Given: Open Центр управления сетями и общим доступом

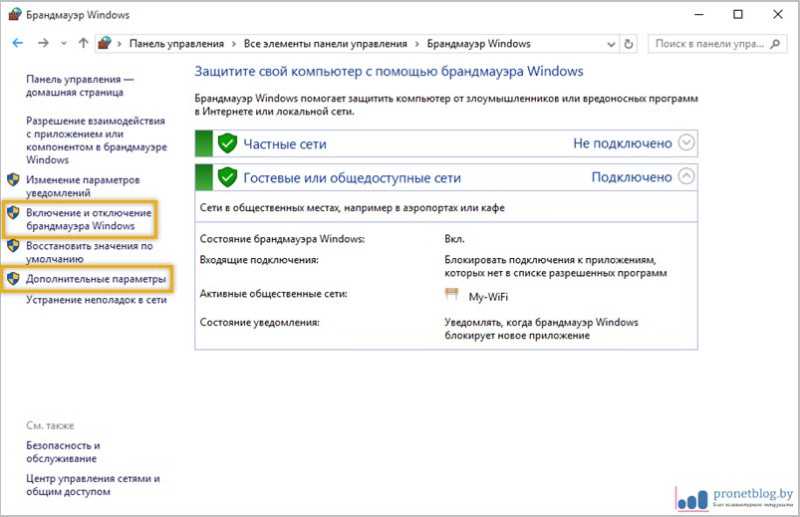Looking at the screenshot, I should click(93, 485).
